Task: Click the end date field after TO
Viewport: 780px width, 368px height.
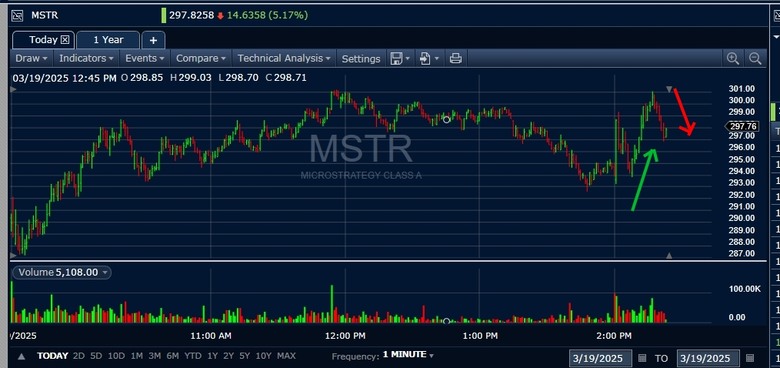Action: (x=708, y=358)
